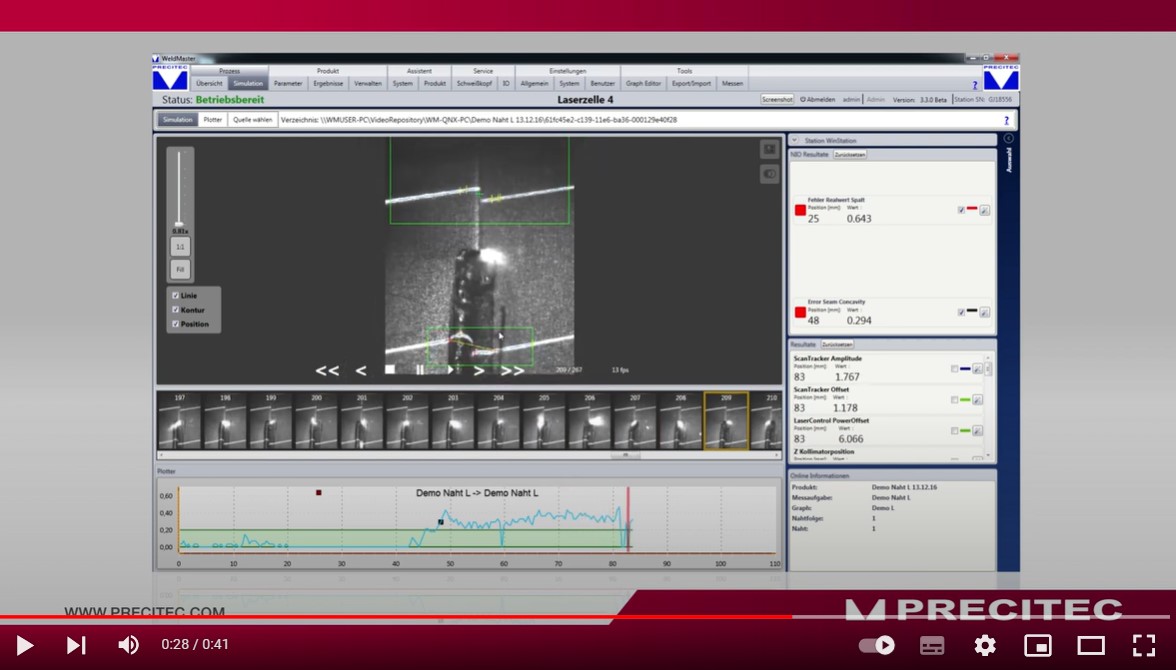Stop simulation playback
The width and height of the screenshot is (1176, 670).
point(390,369)
